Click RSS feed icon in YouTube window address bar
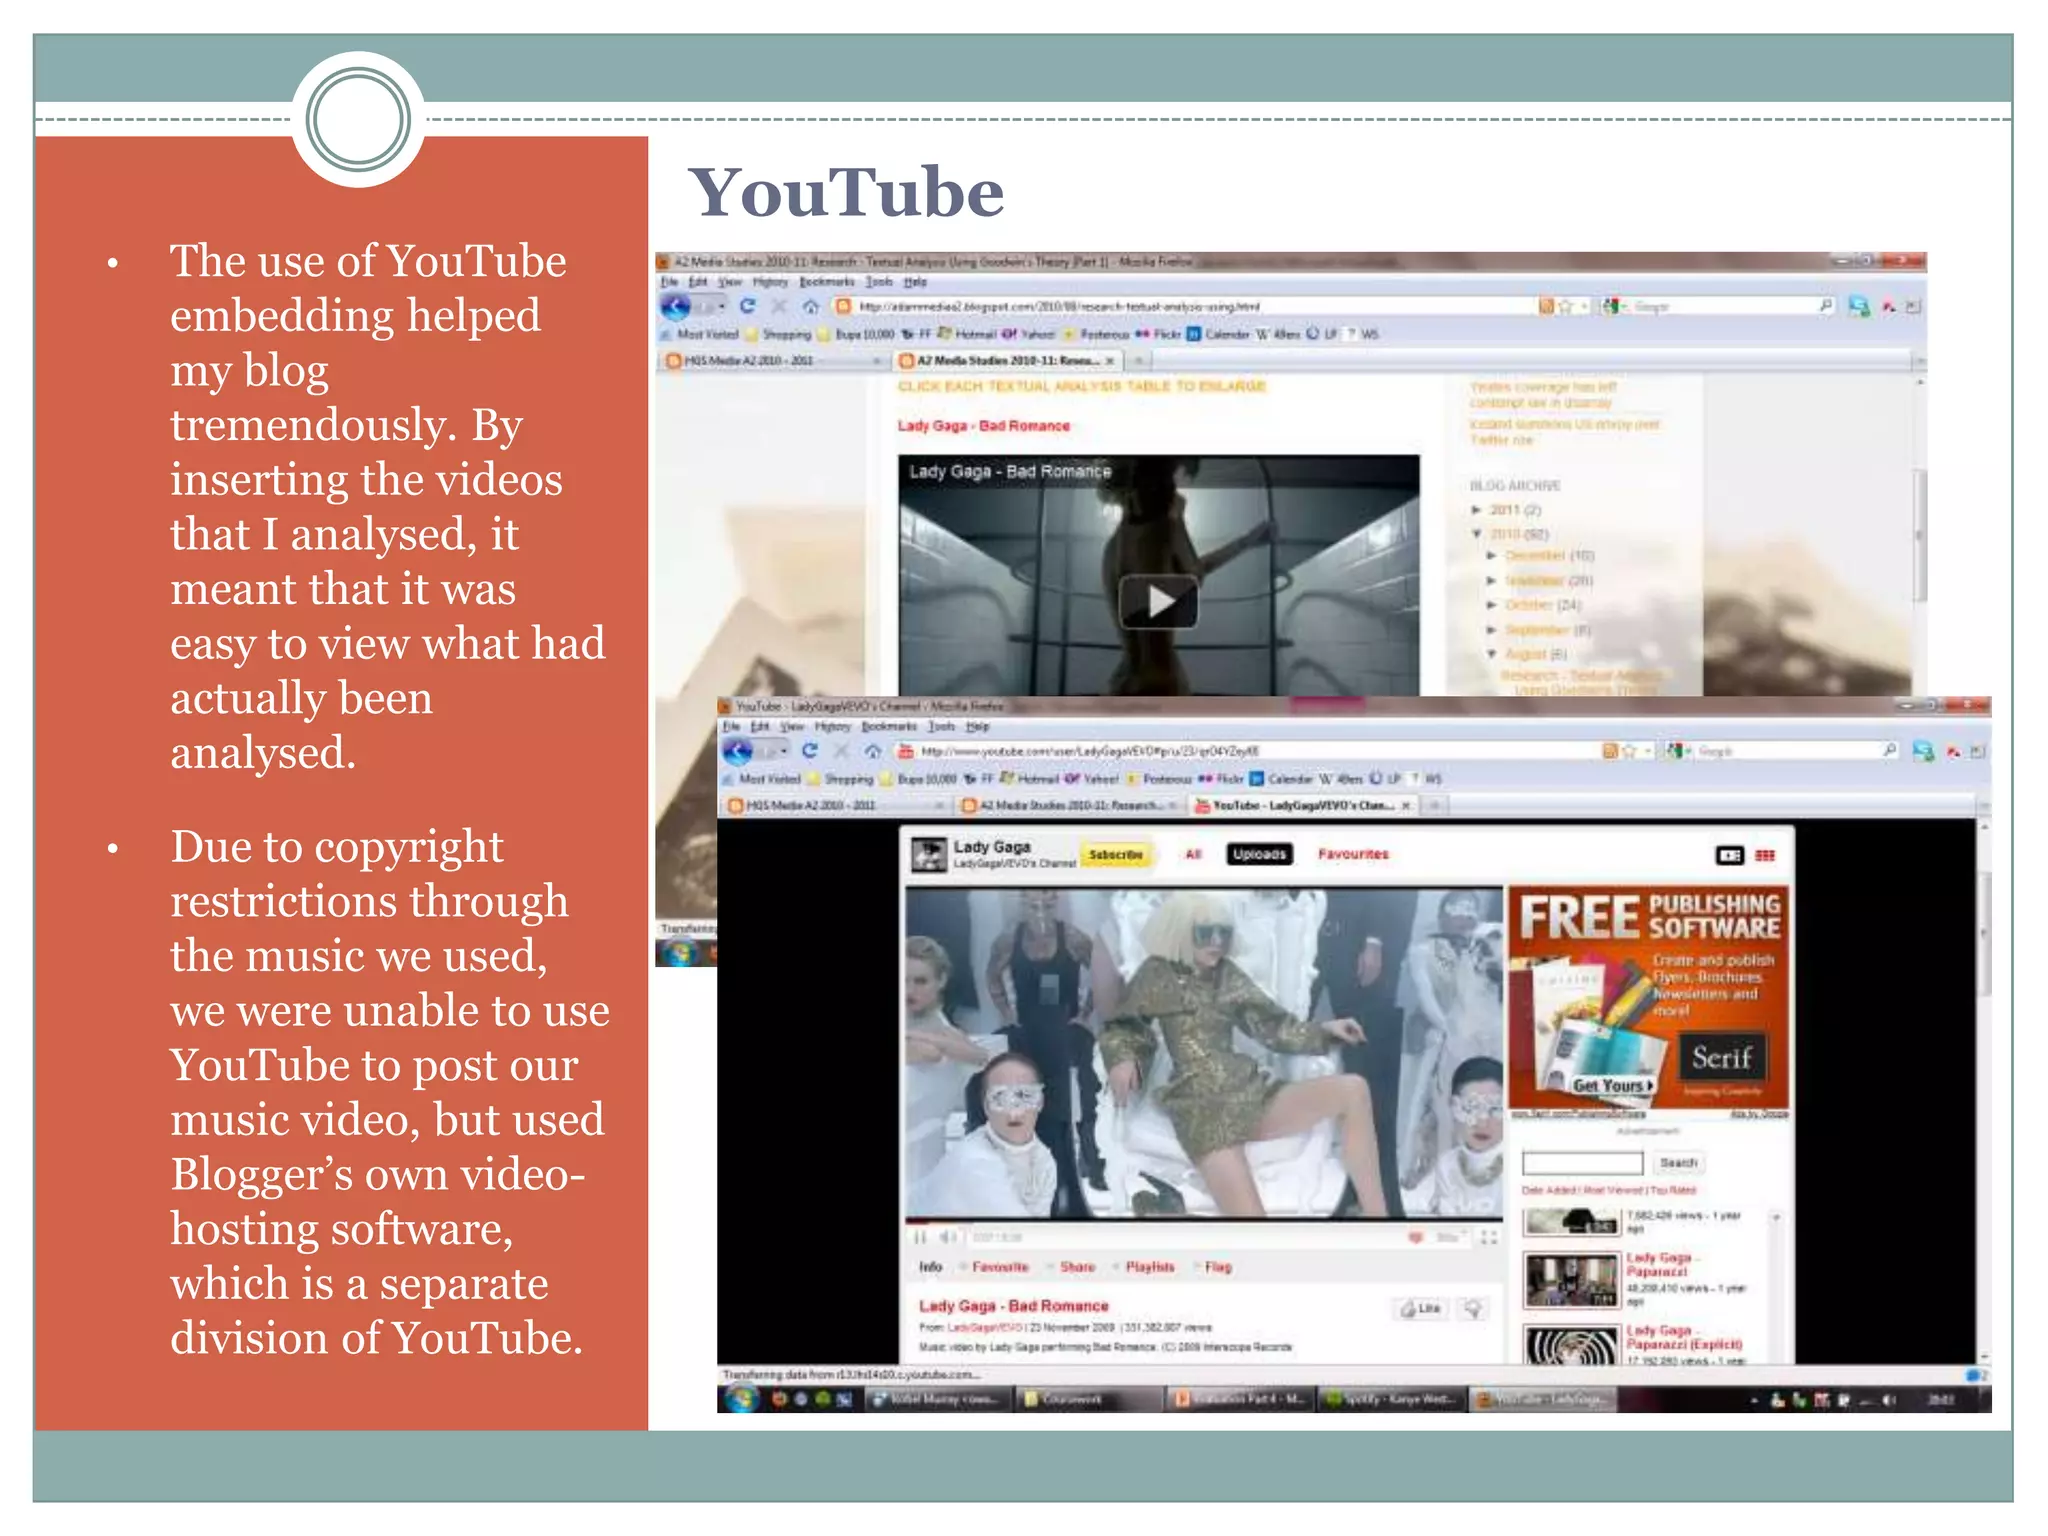Viewport: 2048px width, 1536px height. tap(1610, 750)
